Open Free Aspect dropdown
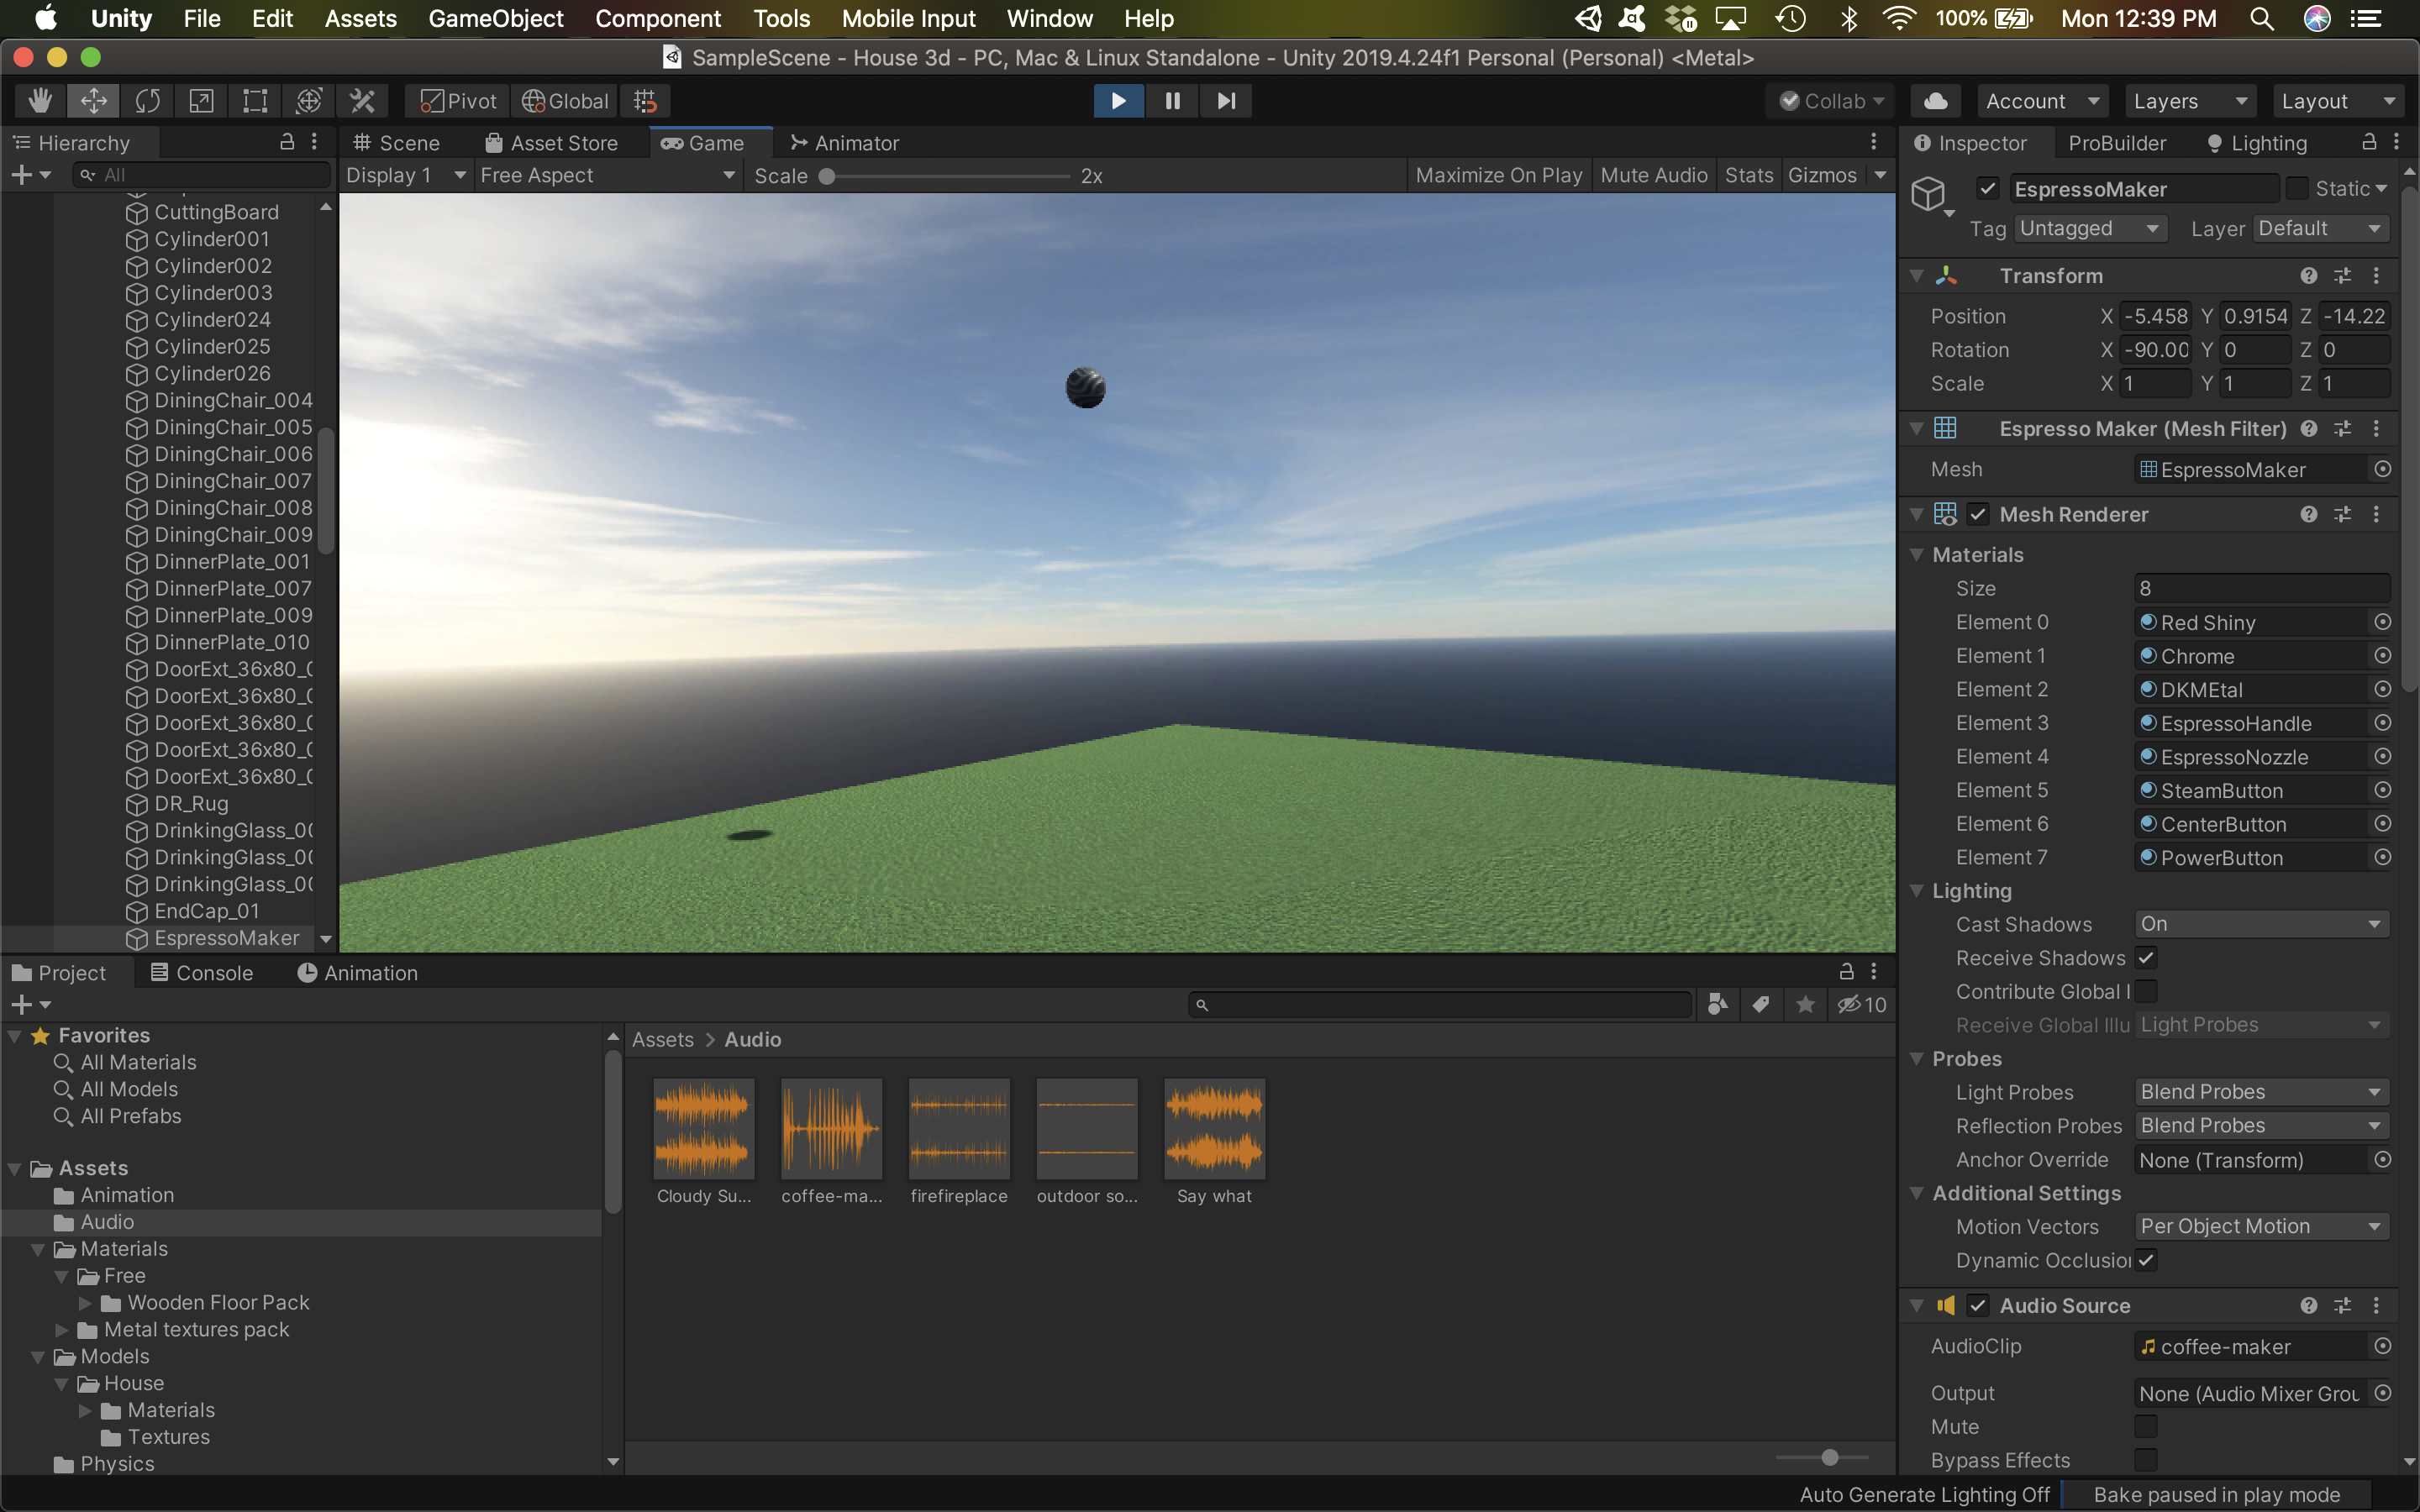Screen dimensions: 2420x1512 coord(608,175)
